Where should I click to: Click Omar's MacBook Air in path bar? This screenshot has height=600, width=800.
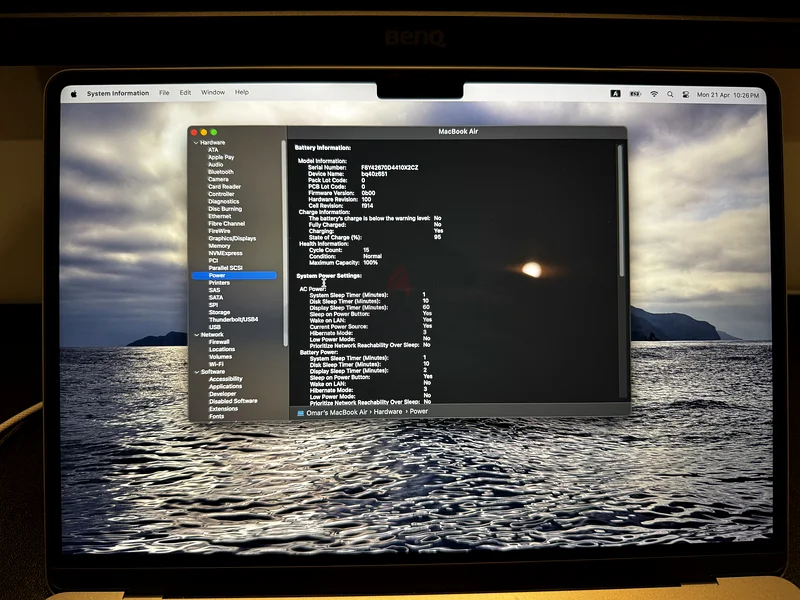337,412
